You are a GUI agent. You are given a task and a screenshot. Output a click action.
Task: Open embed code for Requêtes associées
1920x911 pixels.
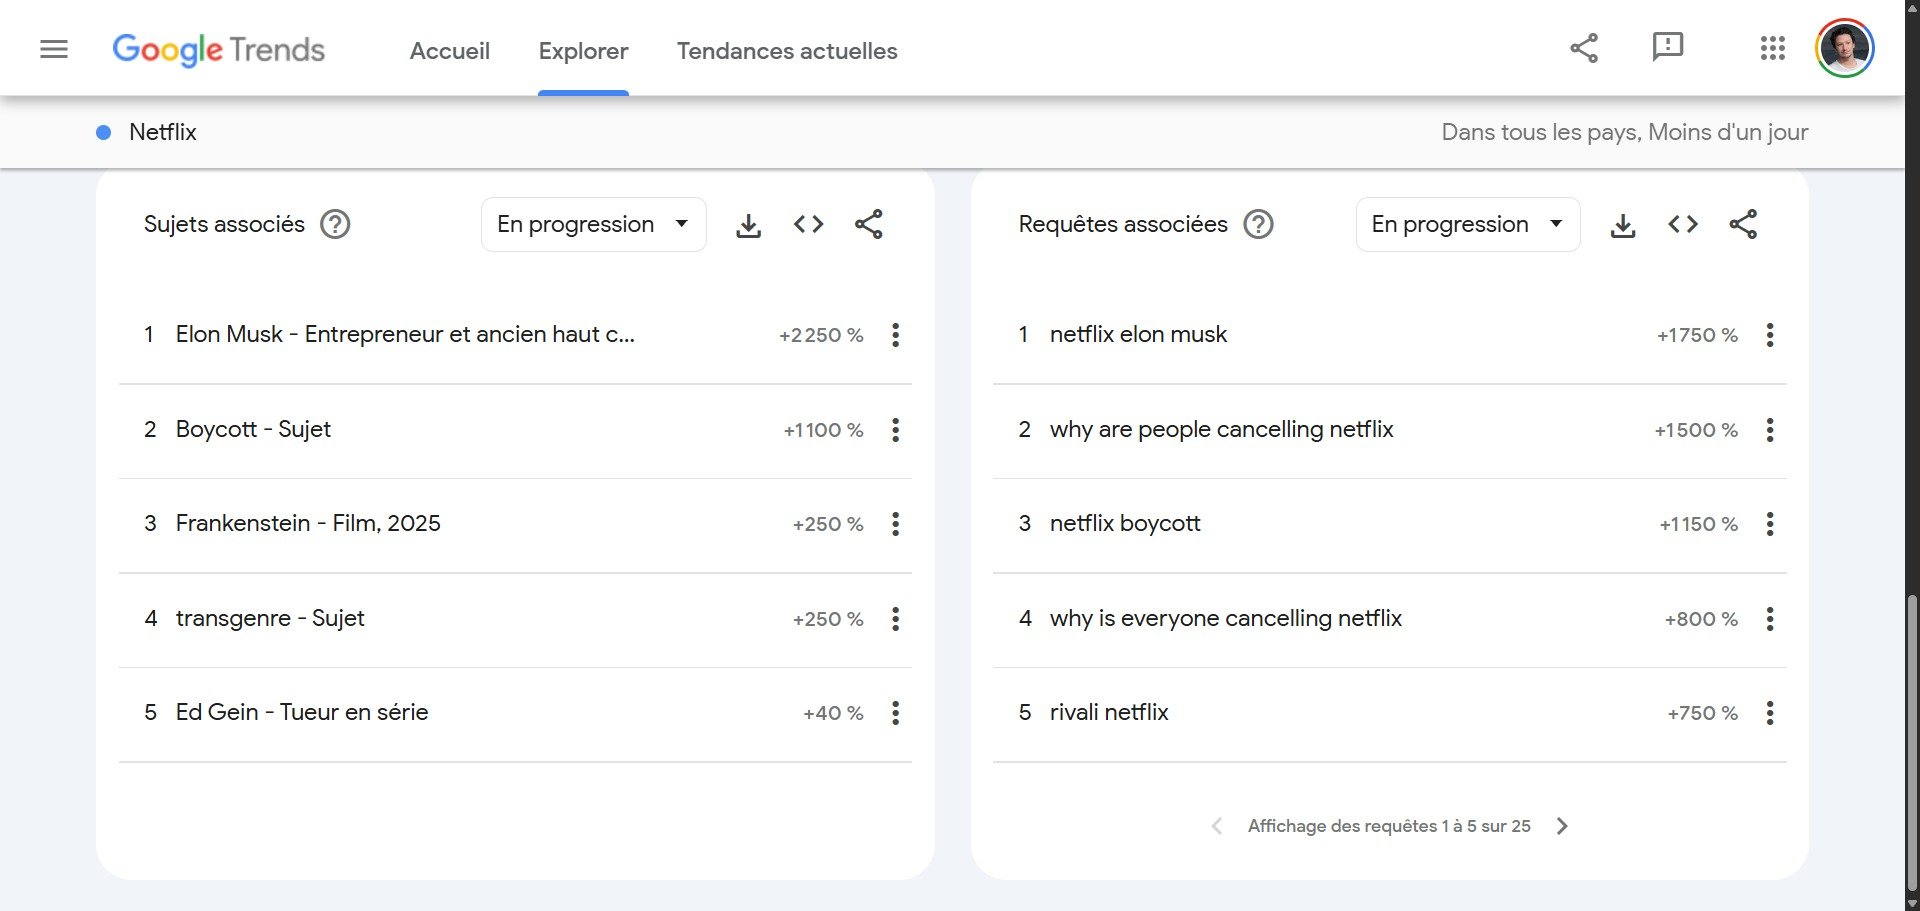coord(1682,224)
